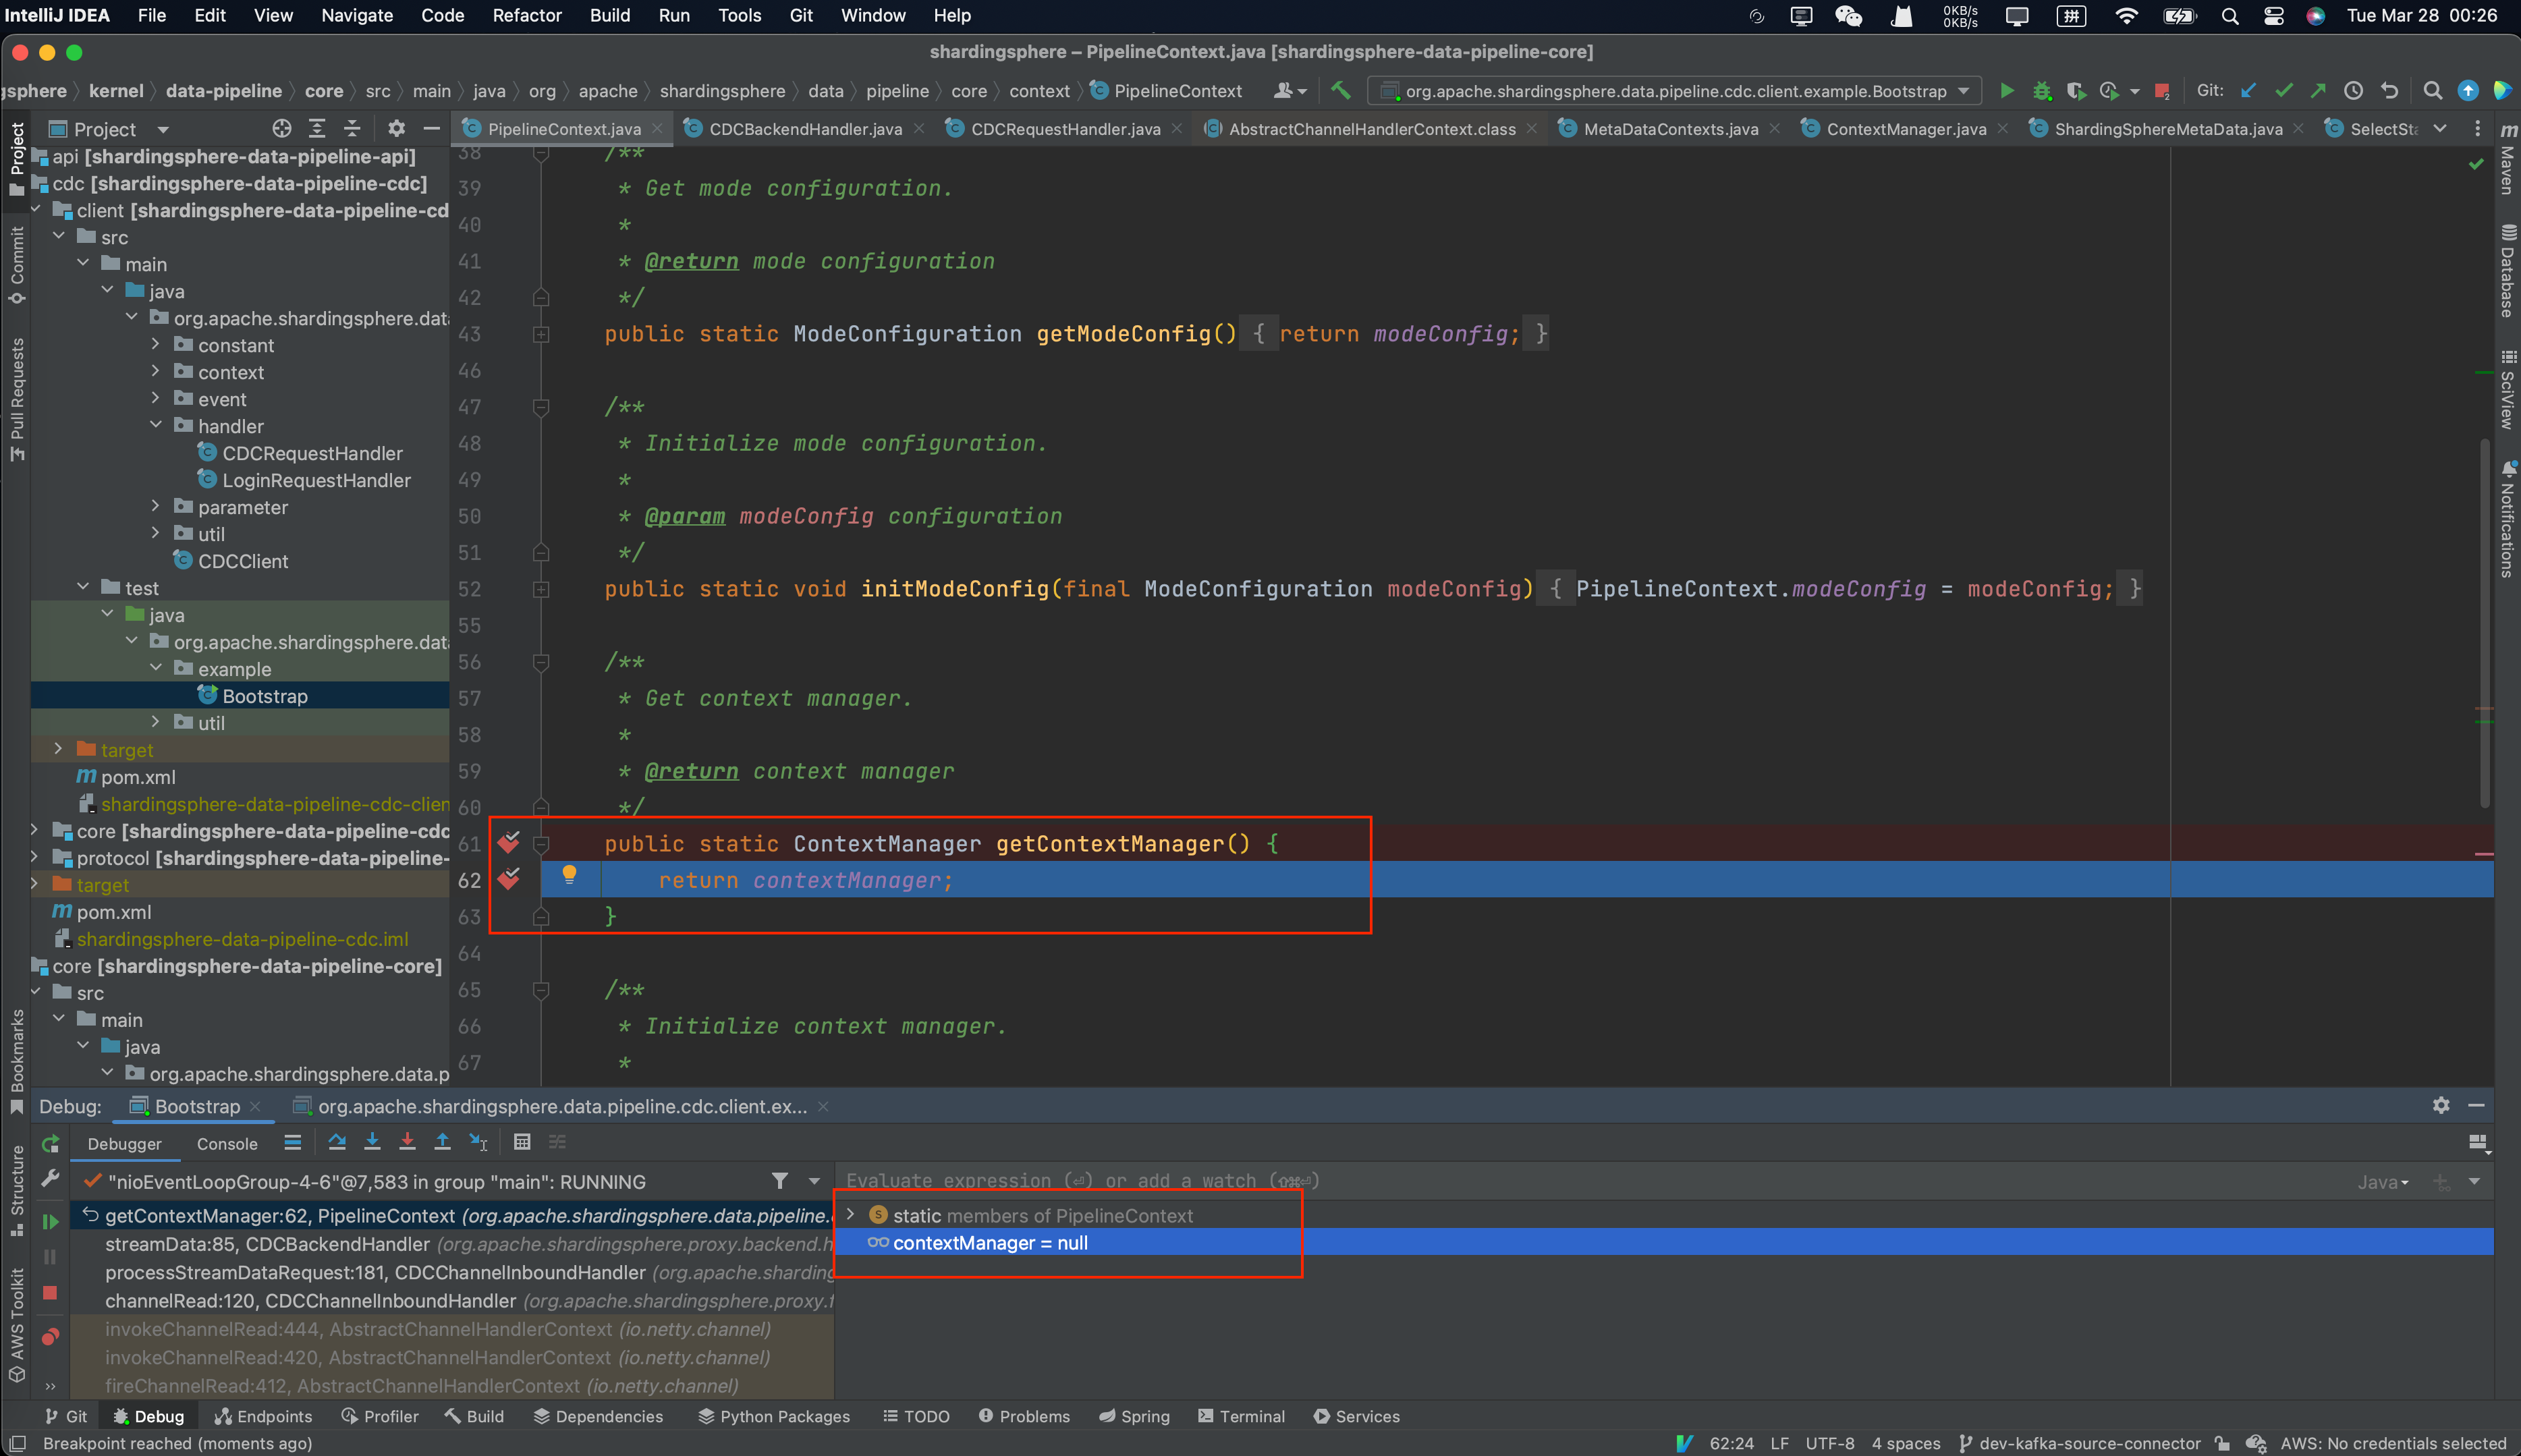Switch to CDCBackendHandler.java tab
The height and width of the screenshot is (1456, 2521).
coord(805,129)
